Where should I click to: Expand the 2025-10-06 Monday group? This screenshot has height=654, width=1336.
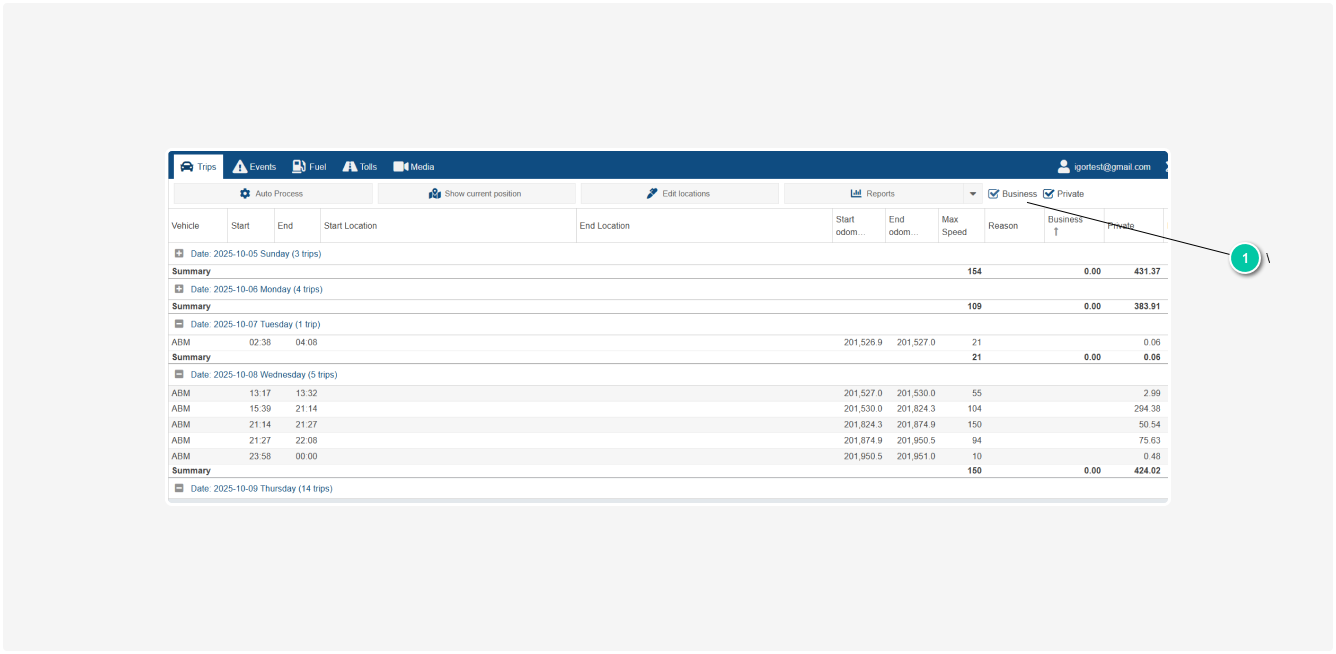pyautogui.click(x=179, y=289)
